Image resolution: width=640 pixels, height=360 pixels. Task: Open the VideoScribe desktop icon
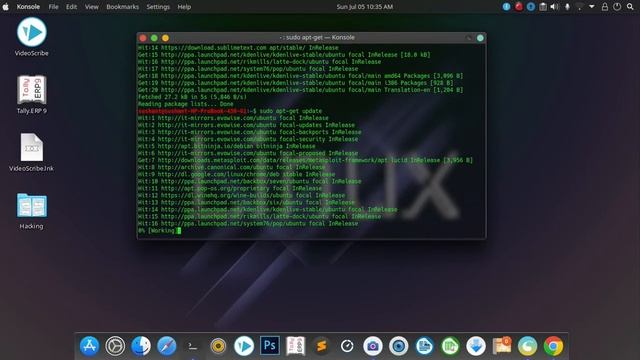31,37
